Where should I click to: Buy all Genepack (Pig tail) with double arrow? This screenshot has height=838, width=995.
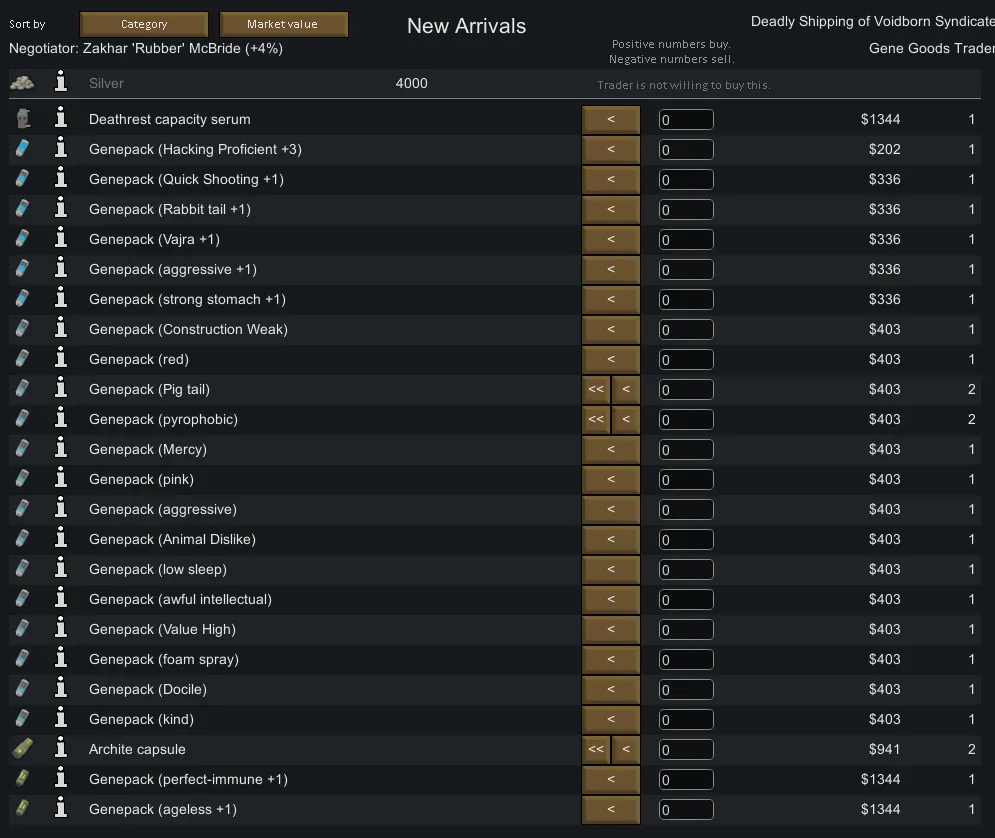pyautogui.click(x=596, y=389)
